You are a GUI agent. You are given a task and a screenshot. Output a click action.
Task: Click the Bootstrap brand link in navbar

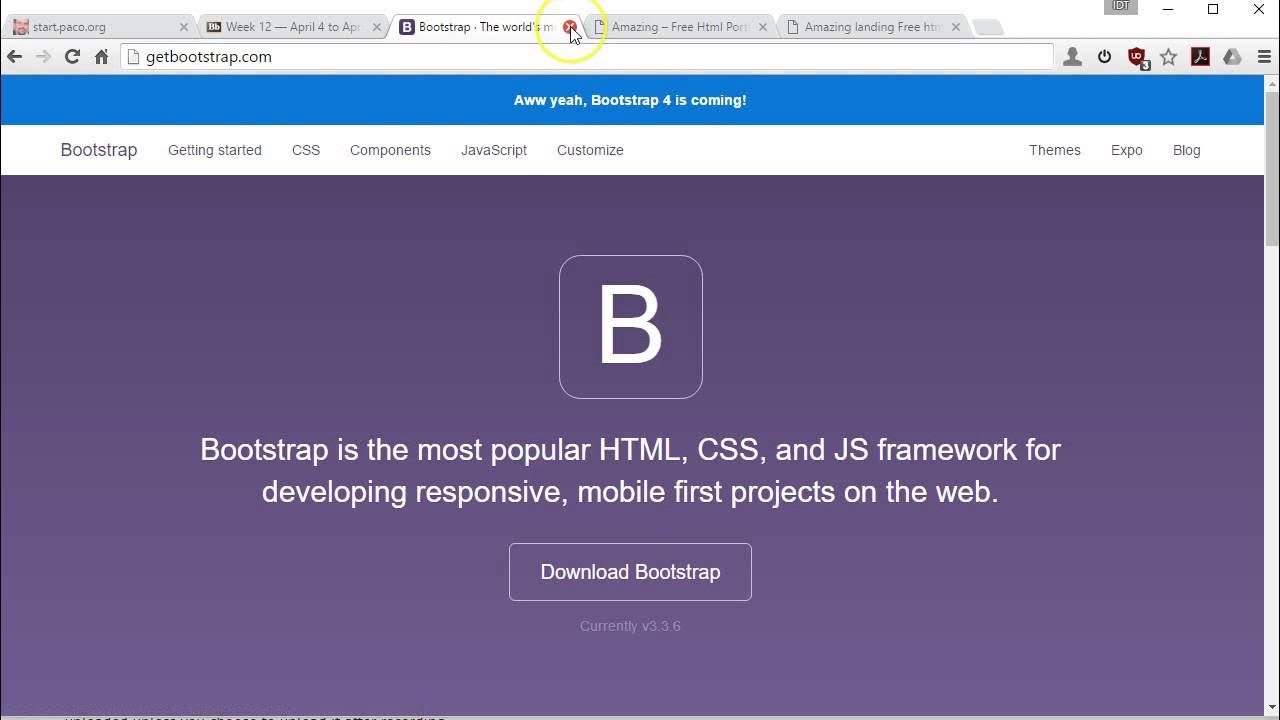[99, 150]
